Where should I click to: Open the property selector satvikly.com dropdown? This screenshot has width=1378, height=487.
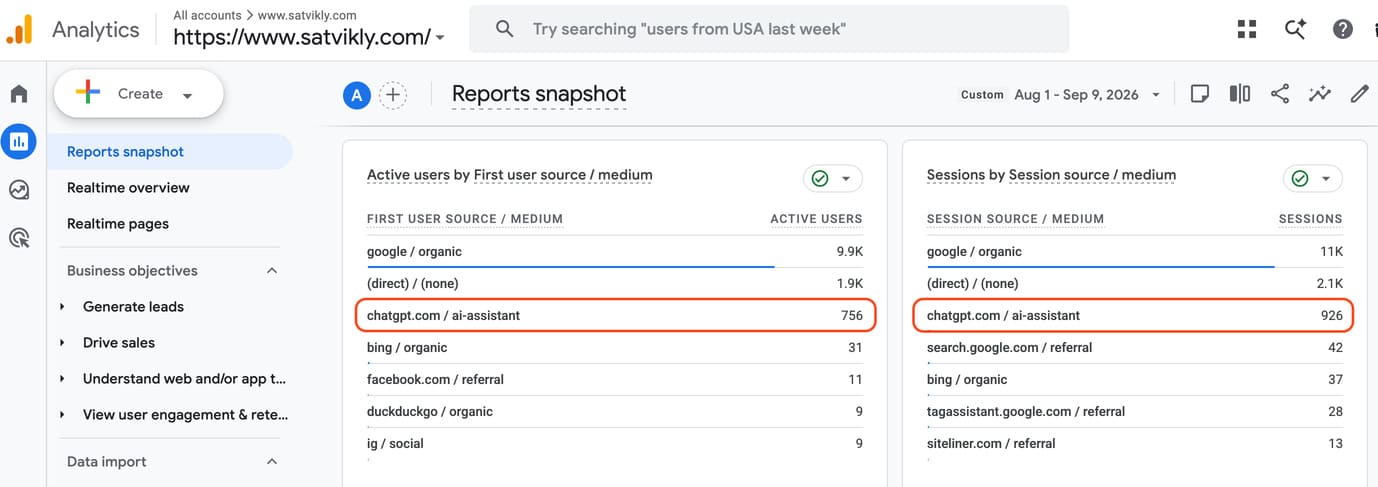pyautogui.click(x=309, y=38)
